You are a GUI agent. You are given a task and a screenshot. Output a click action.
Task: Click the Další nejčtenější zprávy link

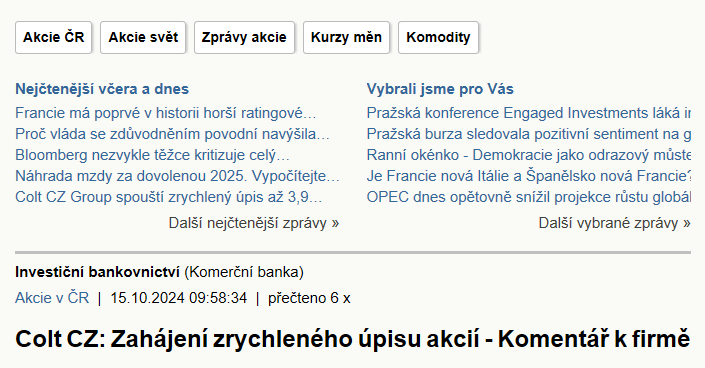(x=254, y=223)
